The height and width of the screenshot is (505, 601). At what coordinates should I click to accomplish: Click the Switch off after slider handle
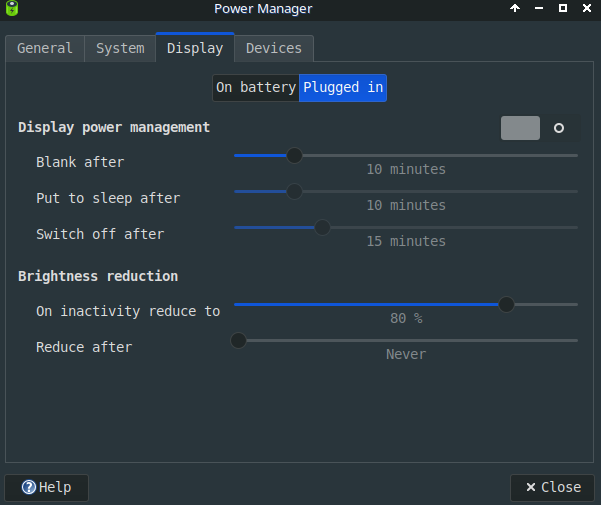click(322, 228)
